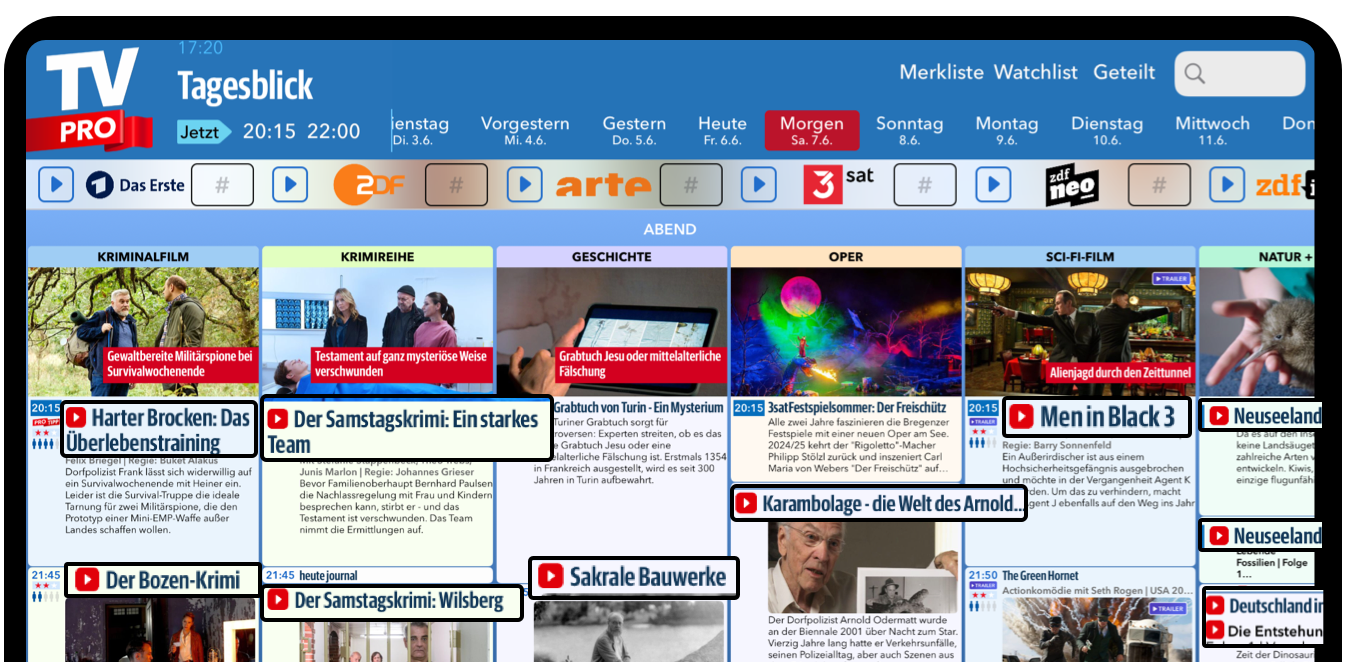This screenshot has width=1368, height=662.
Task: Select the ZDFneo channel logo
Action: 1072,185
